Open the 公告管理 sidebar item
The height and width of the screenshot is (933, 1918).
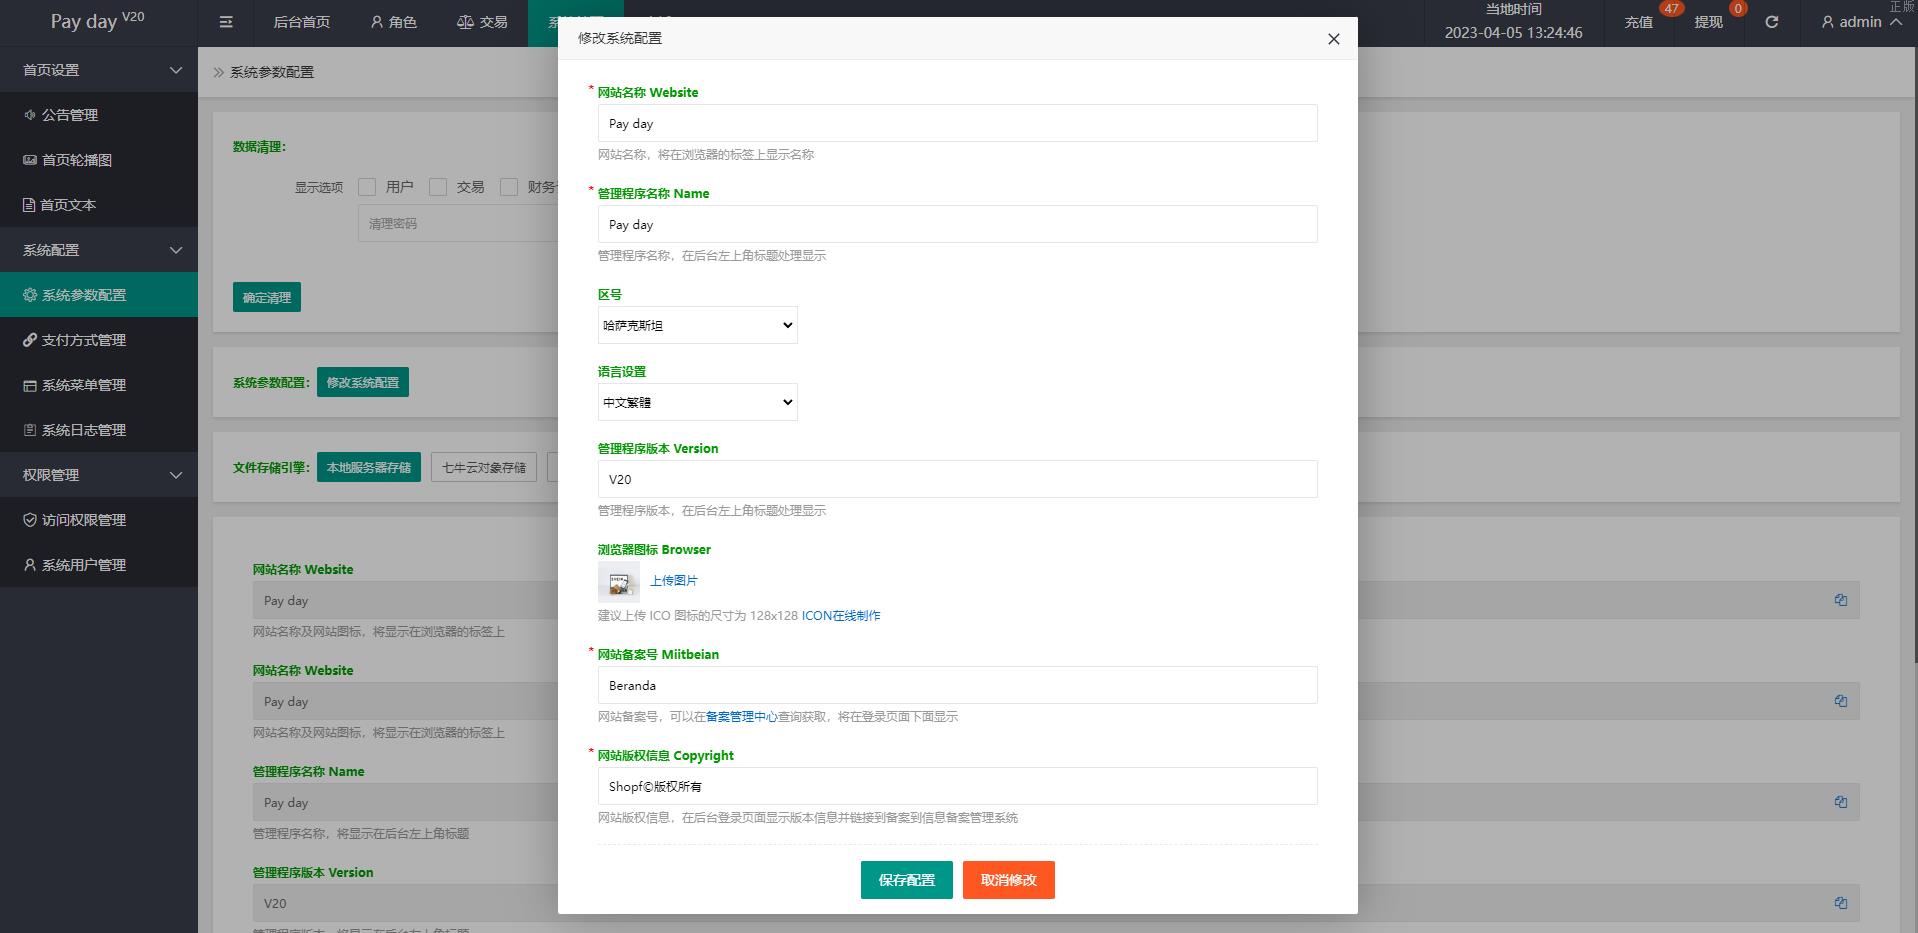pos(99,115)
